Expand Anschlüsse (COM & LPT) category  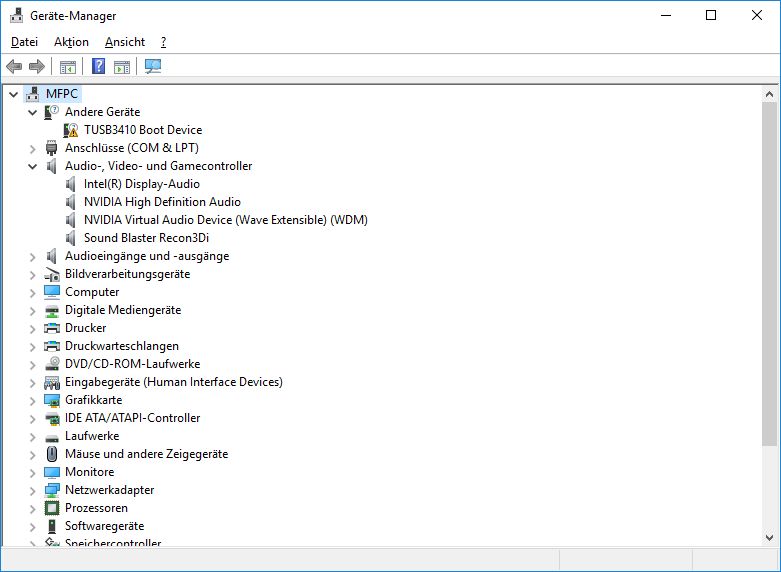pos(32,148)
